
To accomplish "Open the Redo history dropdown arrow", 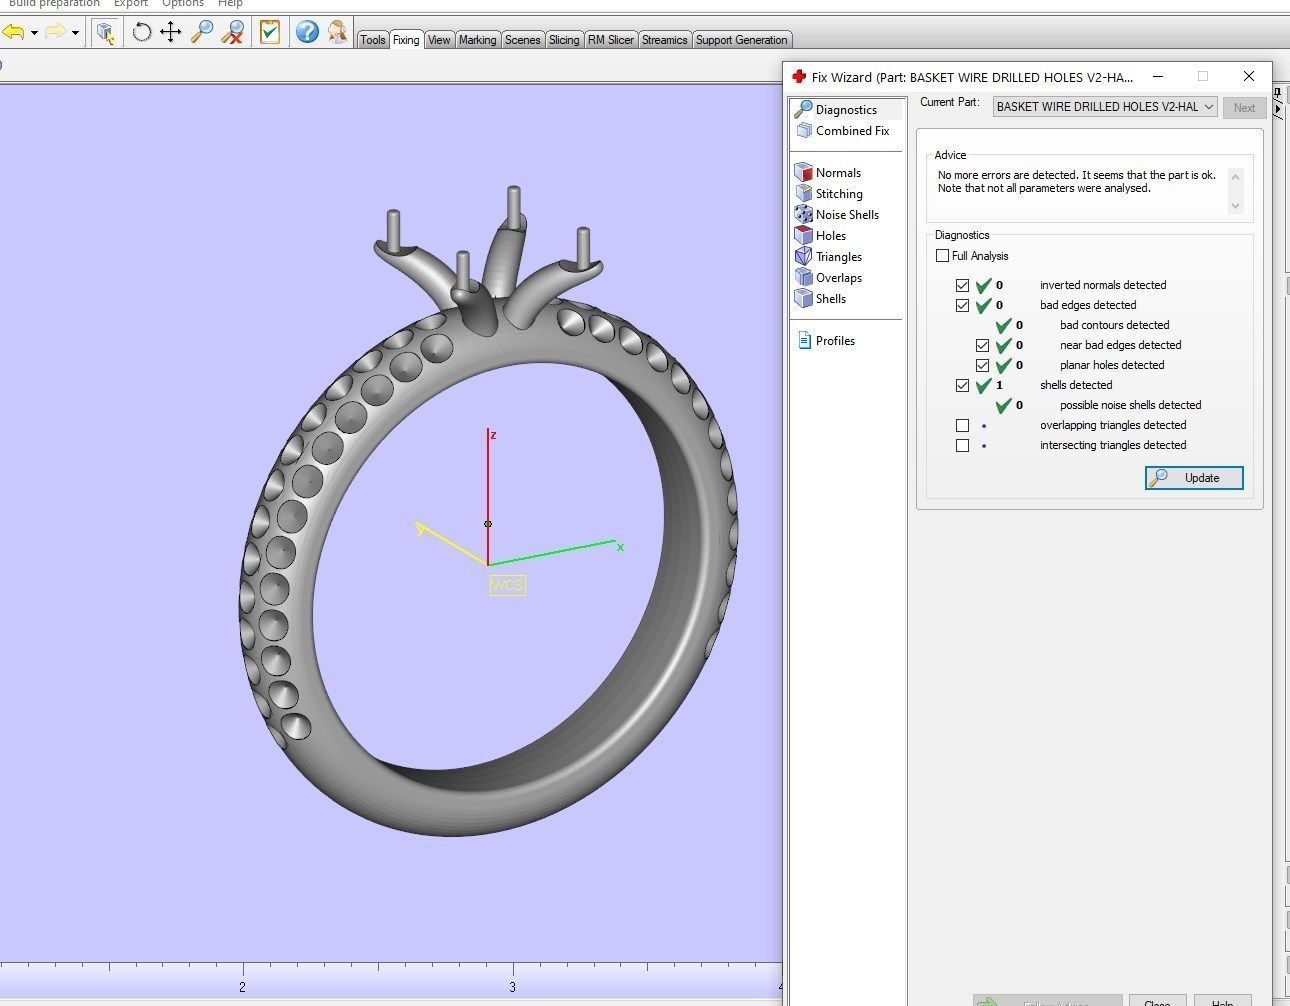I will pos(76,33).
